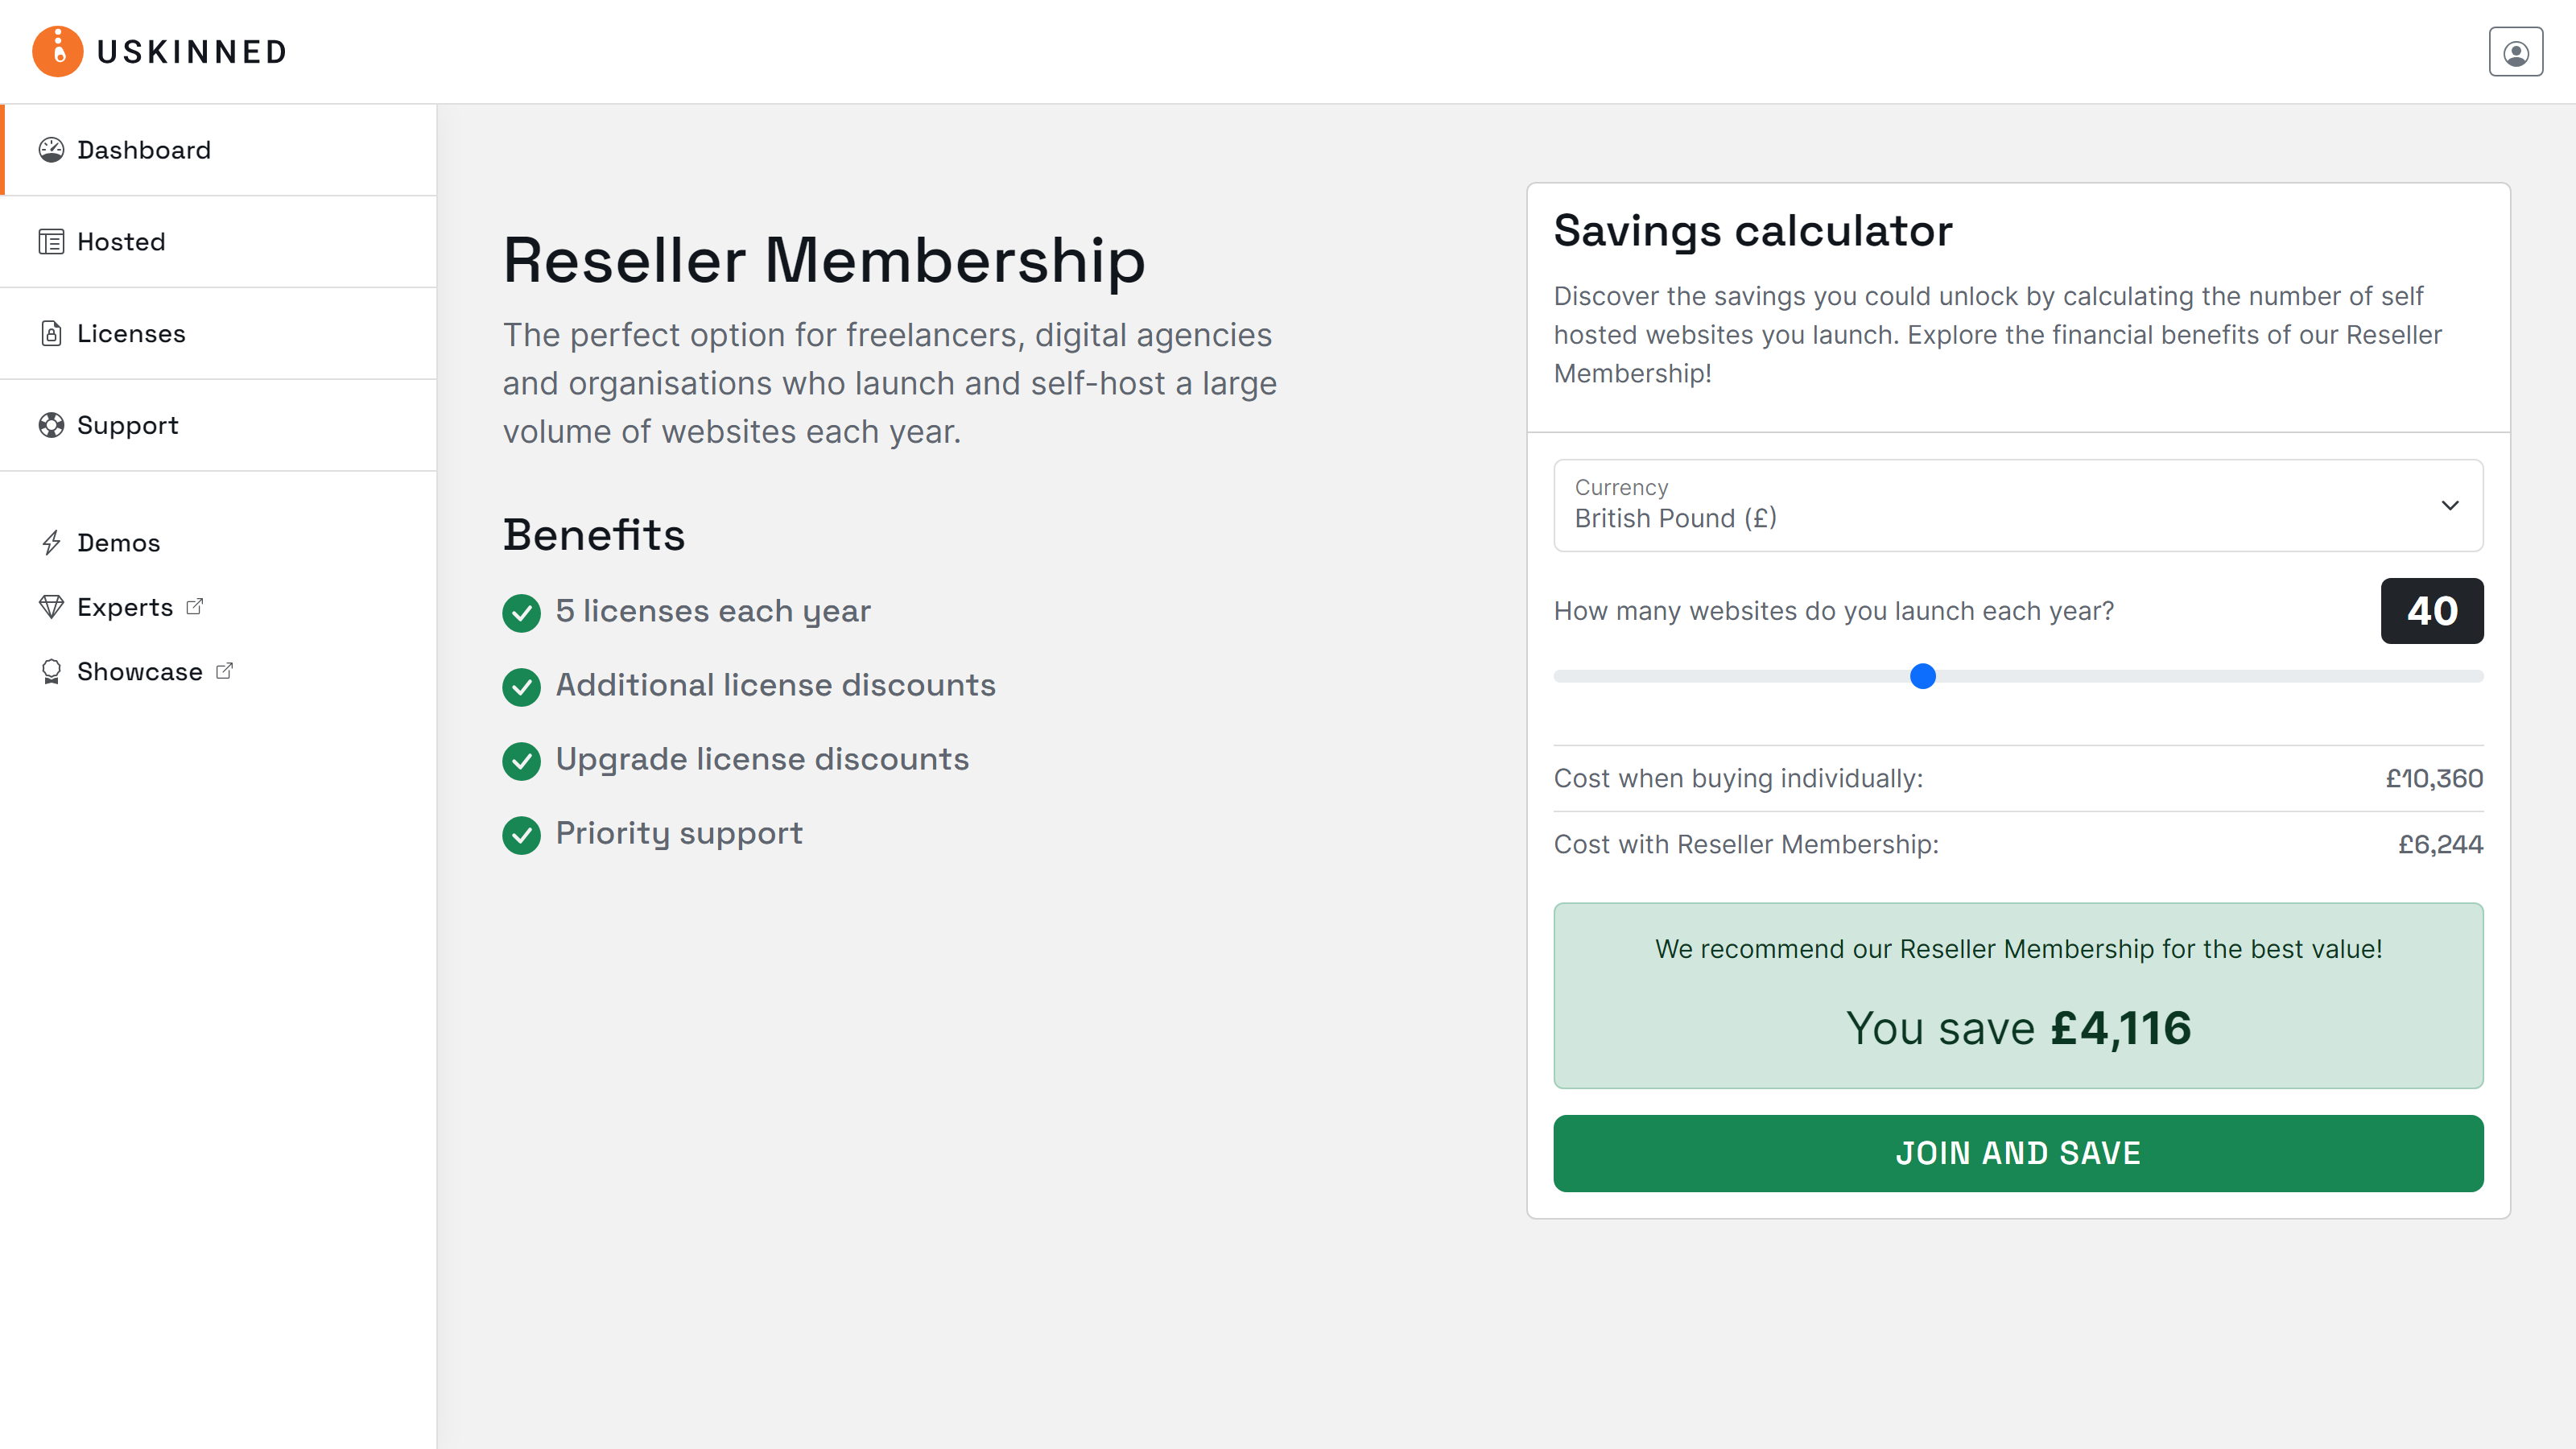Click the external link icon beside Experts
This screenshot has height=1449, width=2576.
[194, 606]
